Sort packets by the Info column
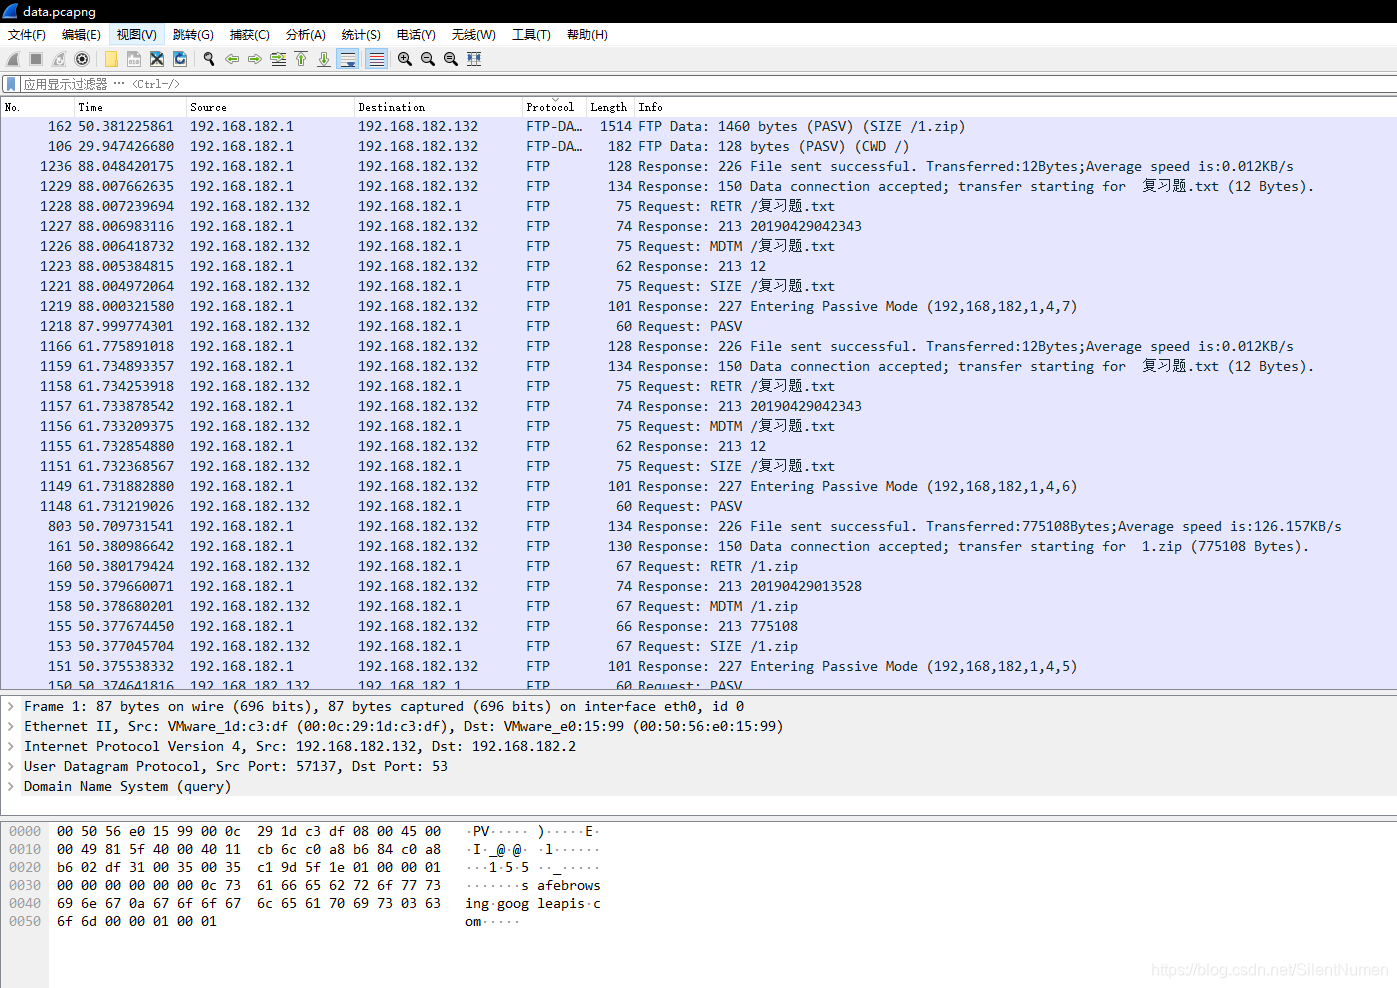This screenshot has width=1397, height=988. (x=1016, y=107)
